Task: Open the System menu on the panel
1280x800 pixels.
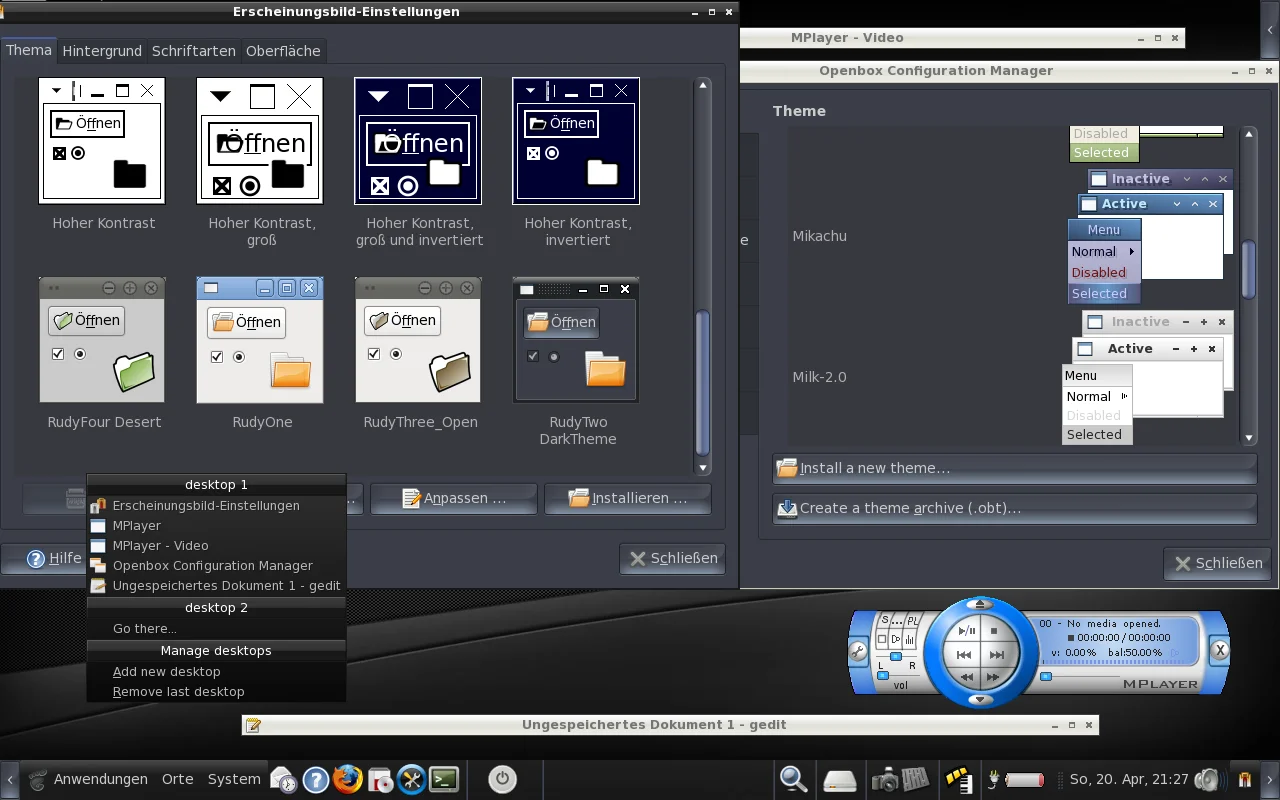Action: tap(234, 779)
